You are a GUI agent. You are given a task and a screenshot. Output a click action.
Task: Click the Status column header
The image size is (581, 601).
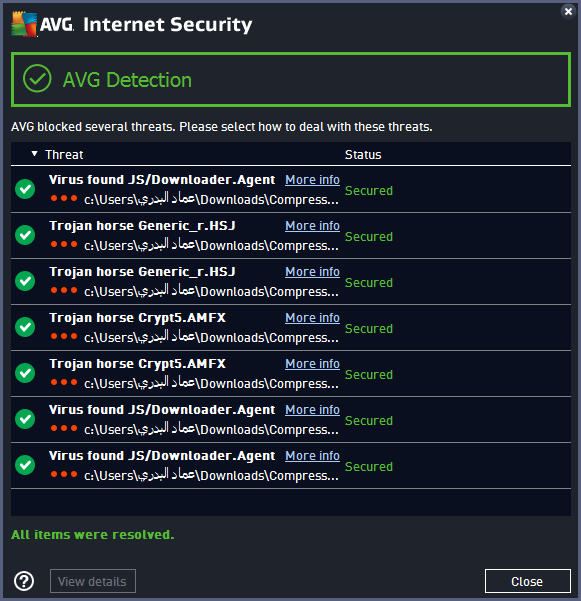(x=363, y=154)
